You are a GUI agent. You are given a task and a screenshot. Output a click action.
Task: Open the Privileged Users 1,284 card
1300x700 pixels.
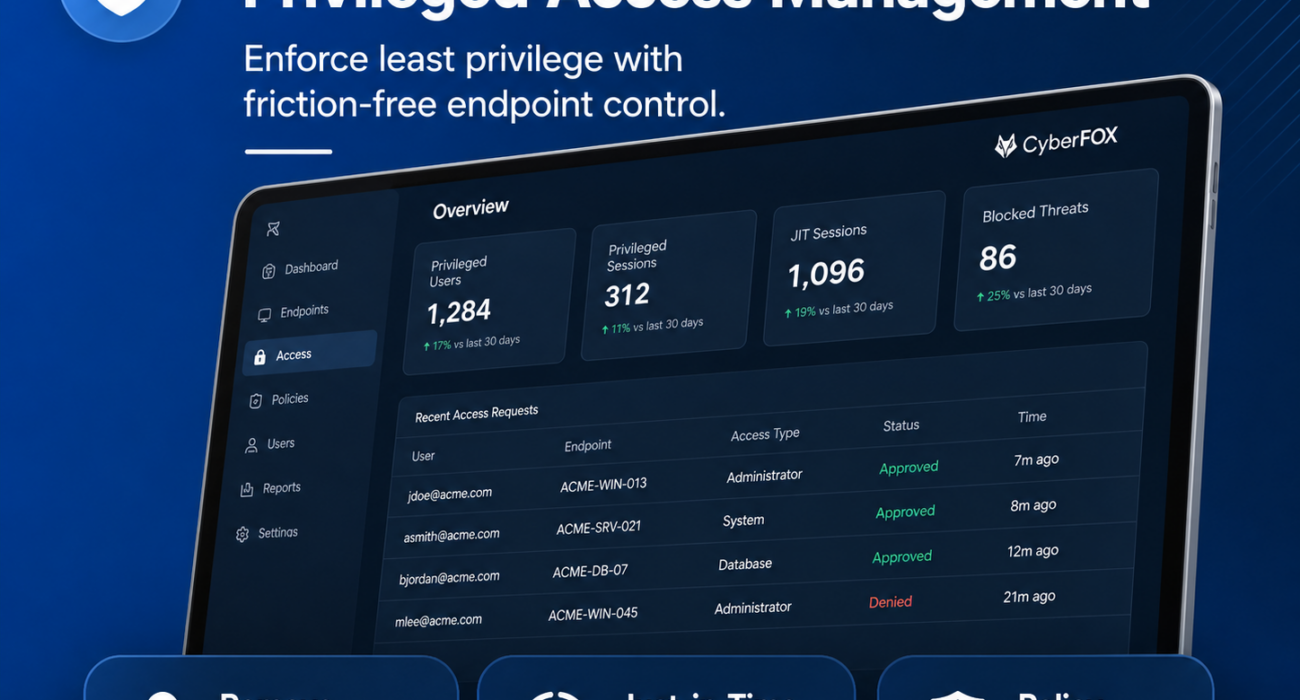click(490, 301)
